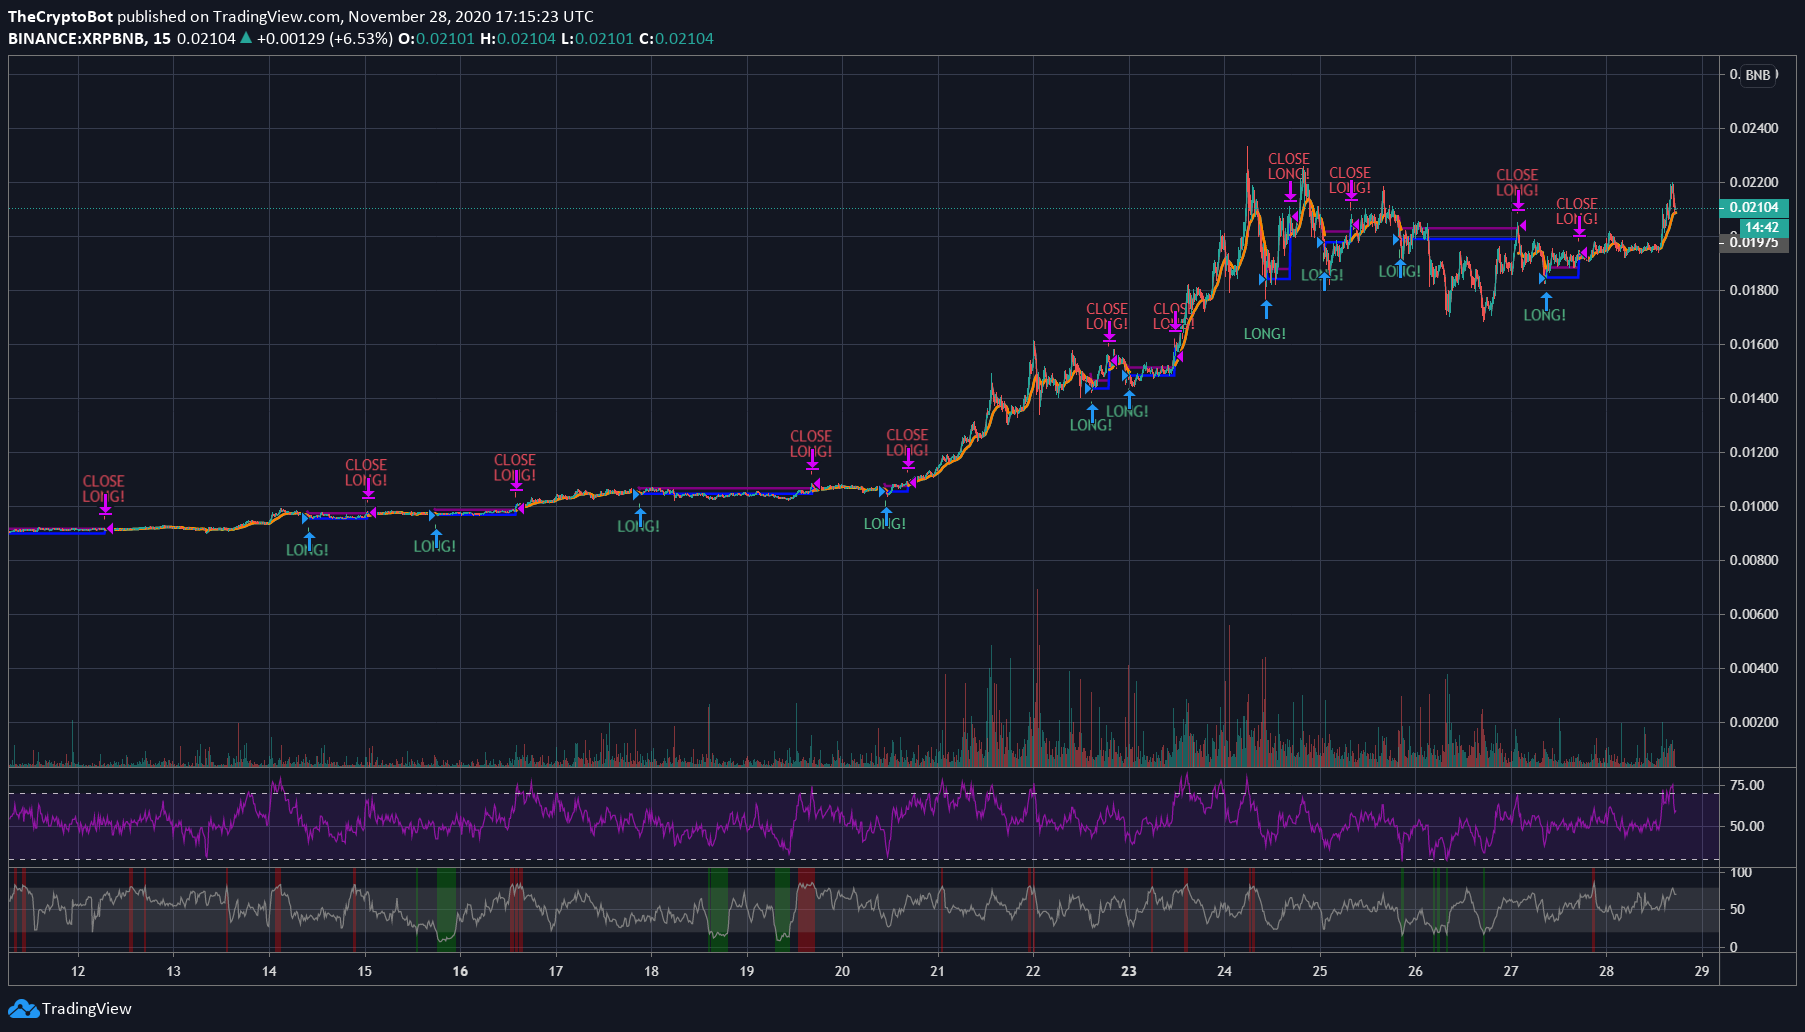Click the green up-triangle beside 0.02104 in header
The height and width of the screenshot is (1032, 1805).
click(246, 38)
